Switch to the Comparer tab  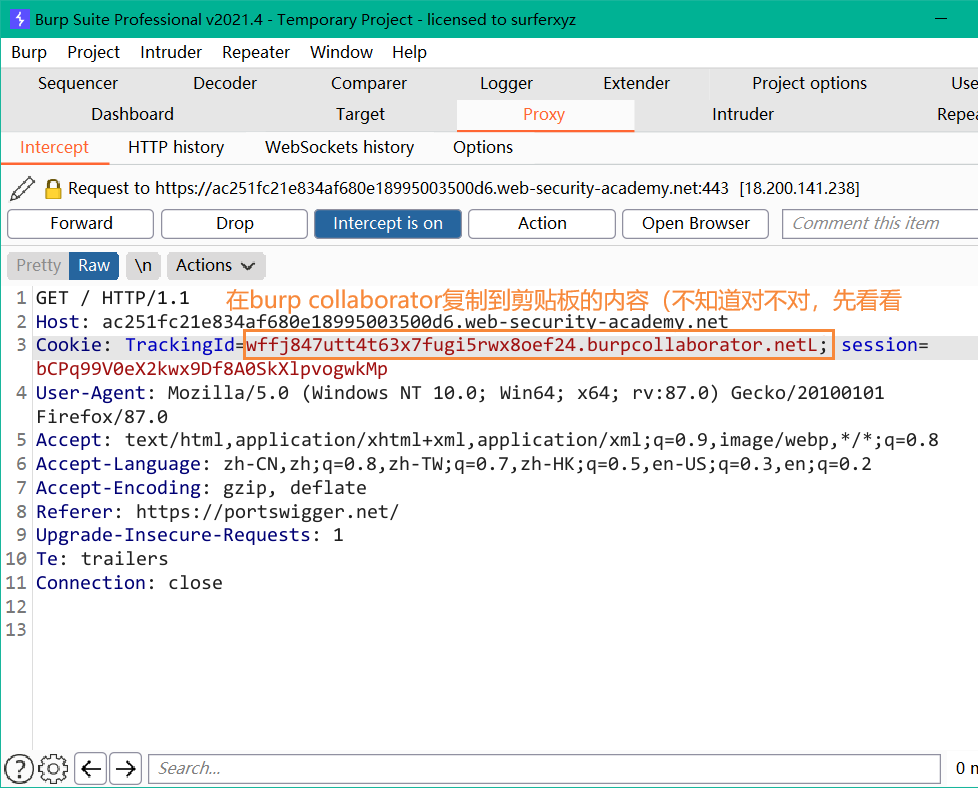[369, 84]
